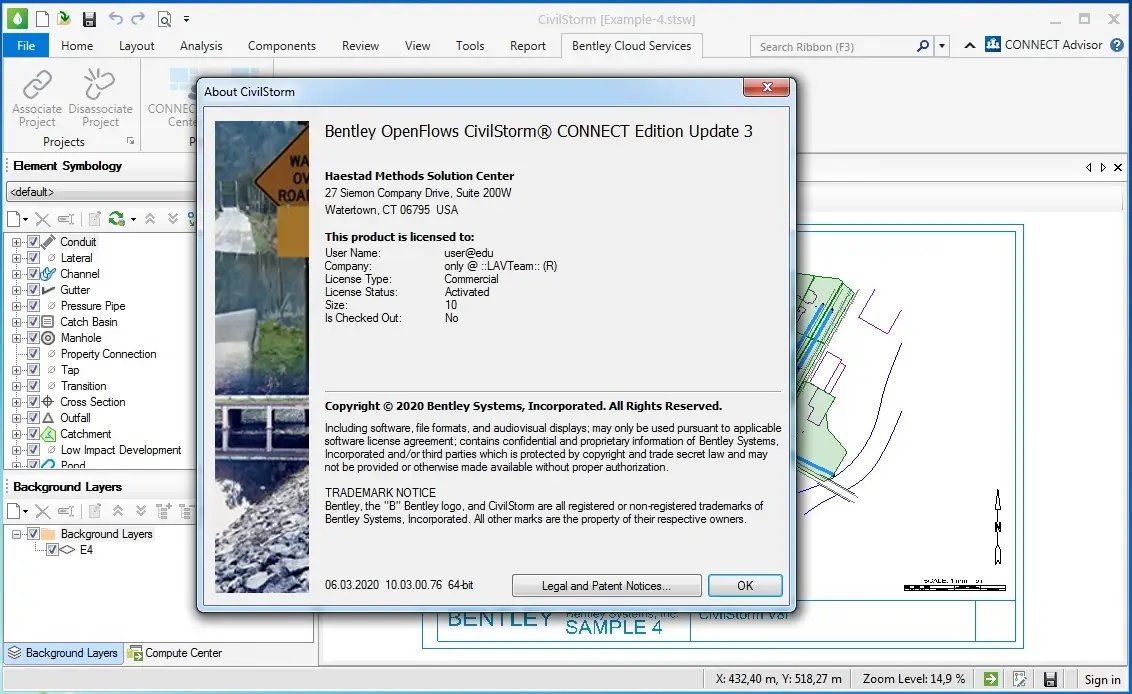Click the open file icon in quick access toolbar
This screenshot has height=694, width=1132.
(64, 19)
